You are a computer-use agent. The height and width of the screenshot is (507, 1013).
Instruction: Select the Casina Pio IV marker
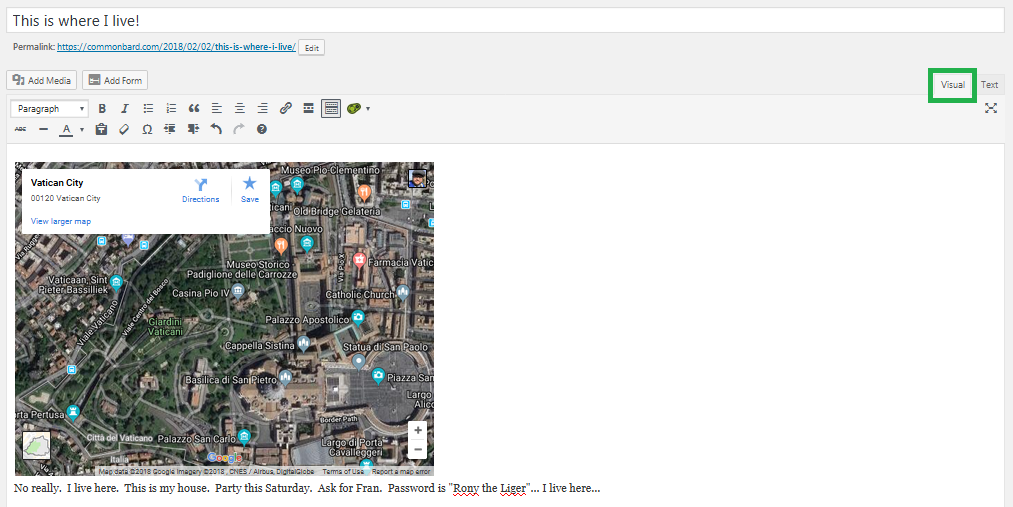pyautogui.click(x=238, y=292)
